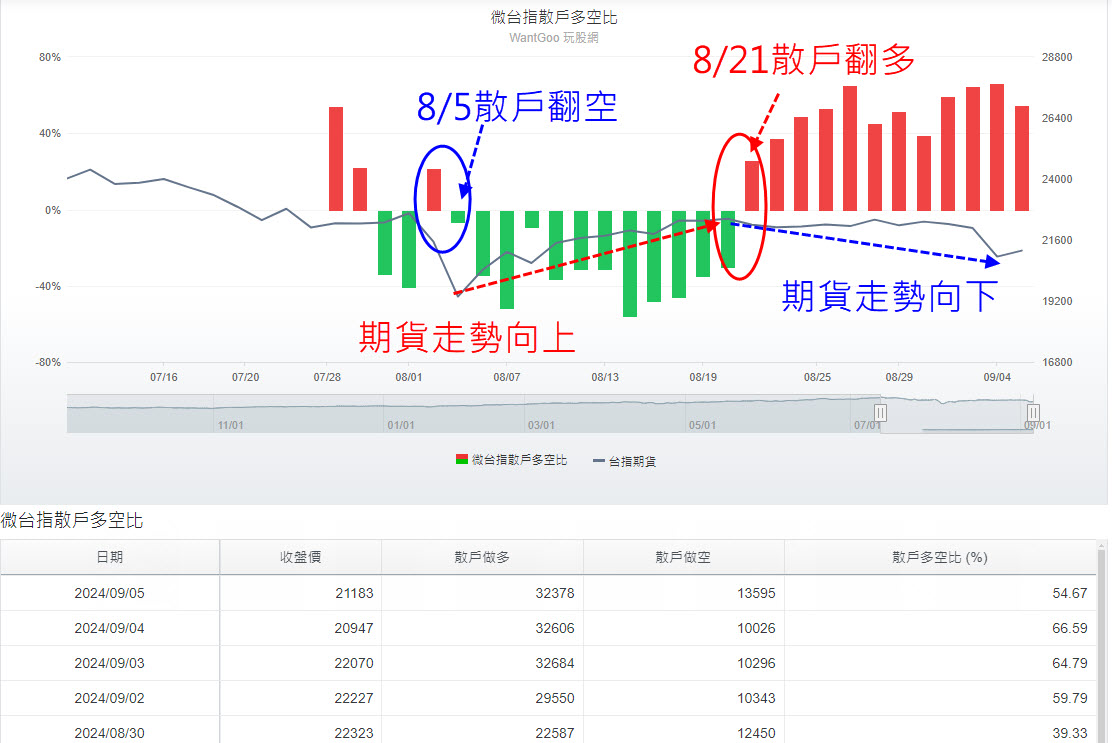Sort the table by the 收盤價 column header
The height and width of the screenshot is (743, 1112).
[300, 557]
